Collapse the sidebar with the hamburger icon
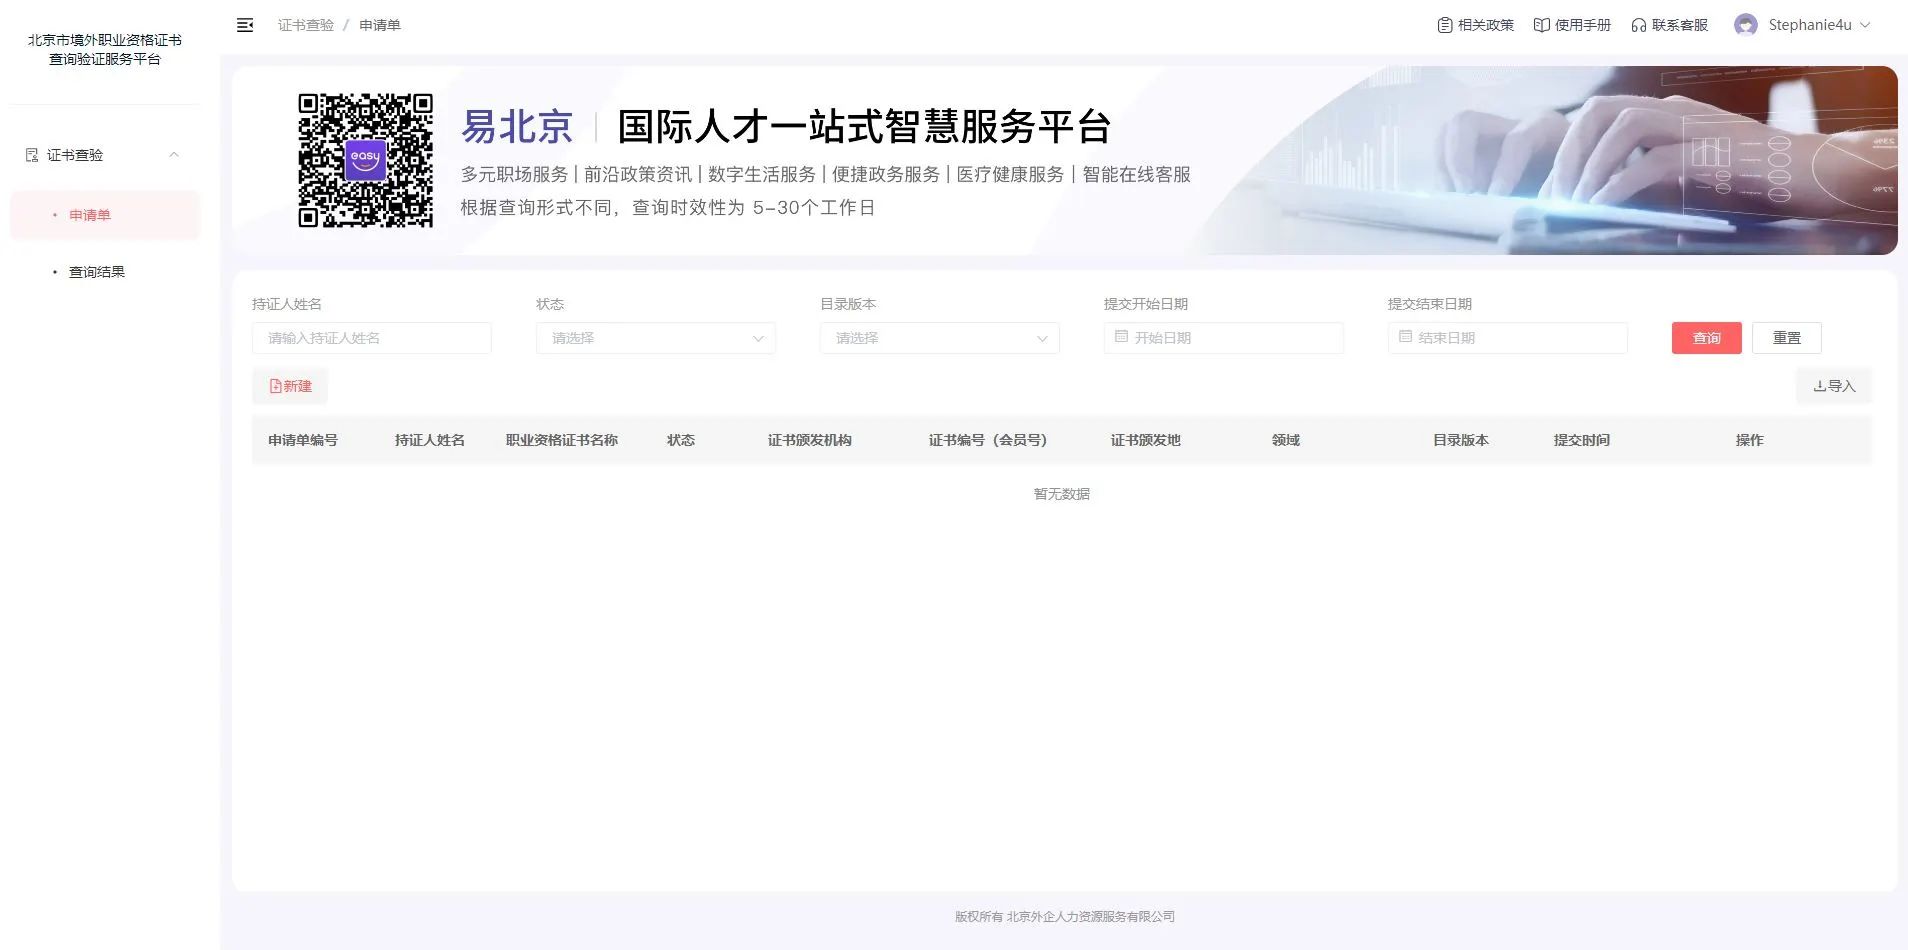 click(245, 25)
